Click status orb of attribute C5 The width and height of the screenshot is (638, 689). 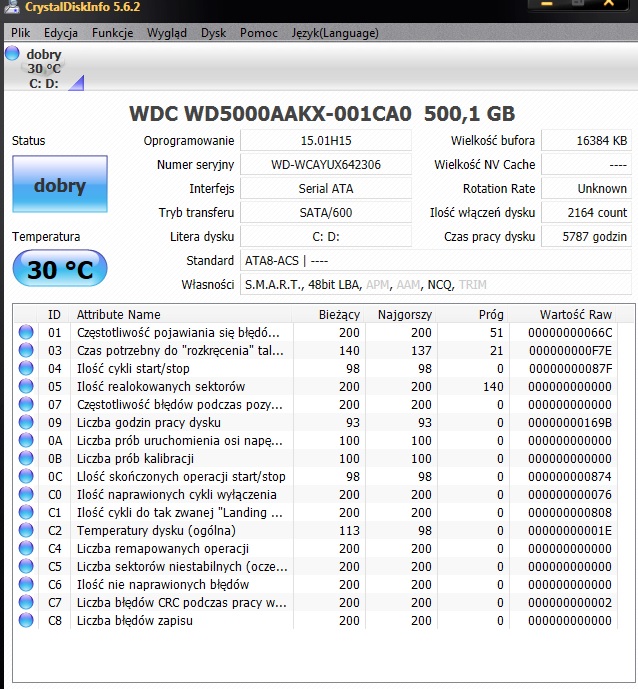[26, 566]
